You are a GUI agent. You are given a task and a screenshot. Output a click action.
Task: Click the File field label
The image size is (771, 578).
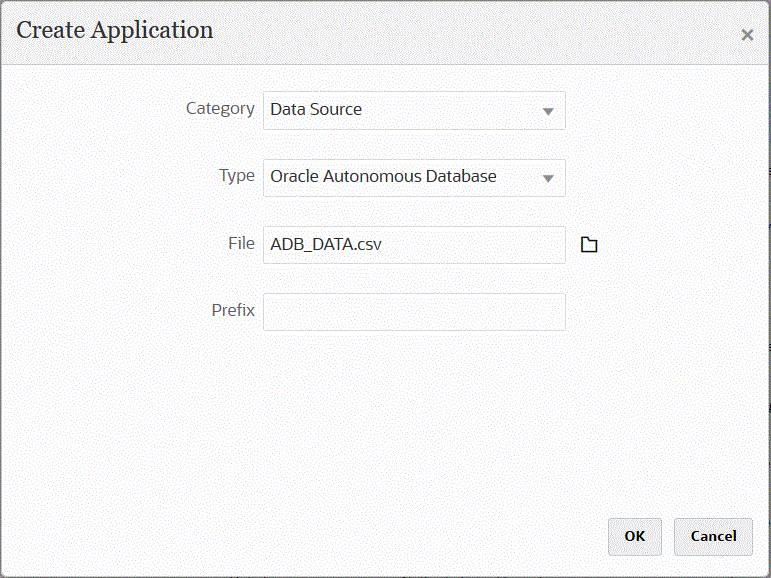click(240, 242)
